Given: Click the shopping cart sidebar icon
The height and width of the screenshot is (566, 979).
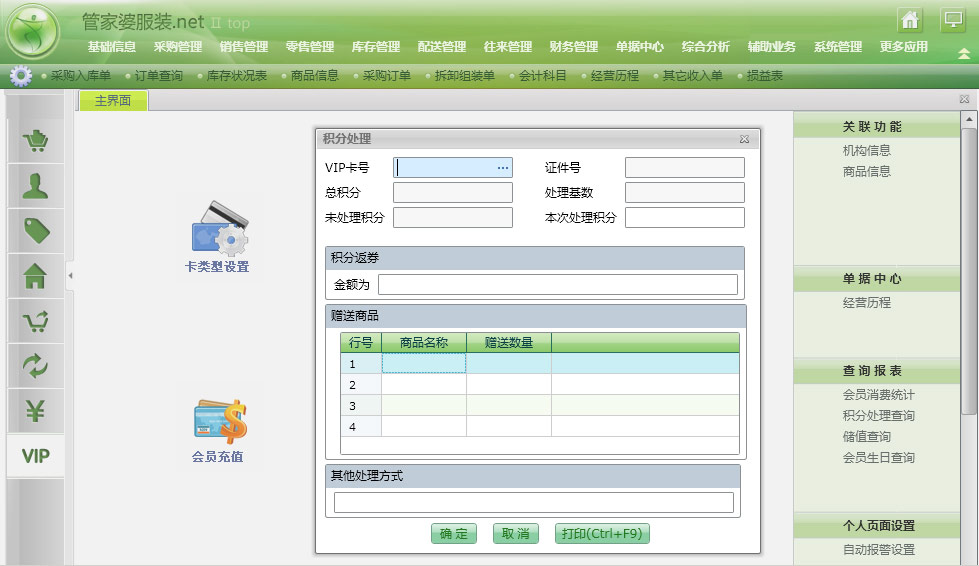Looking at the screenshot, I should pos(36,141).
